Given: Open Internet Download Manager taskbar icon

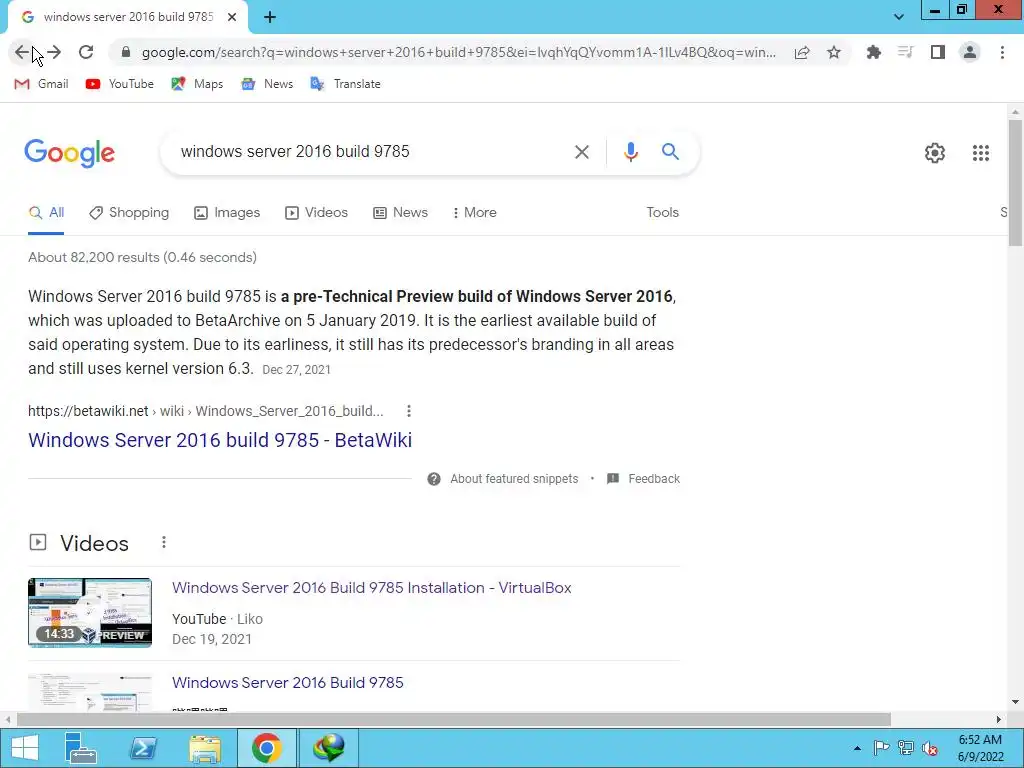Looking at the screenshot, I should (x=328, y=748).
